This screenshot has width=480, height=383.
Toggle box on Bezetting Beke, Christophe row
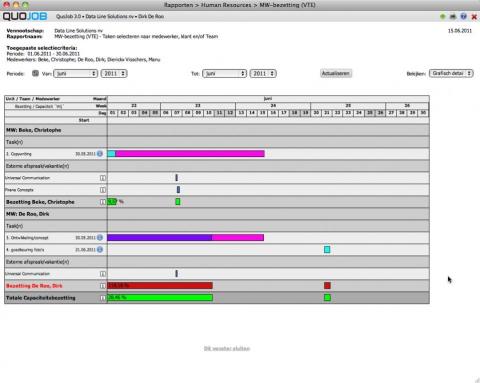pos(103,202)
